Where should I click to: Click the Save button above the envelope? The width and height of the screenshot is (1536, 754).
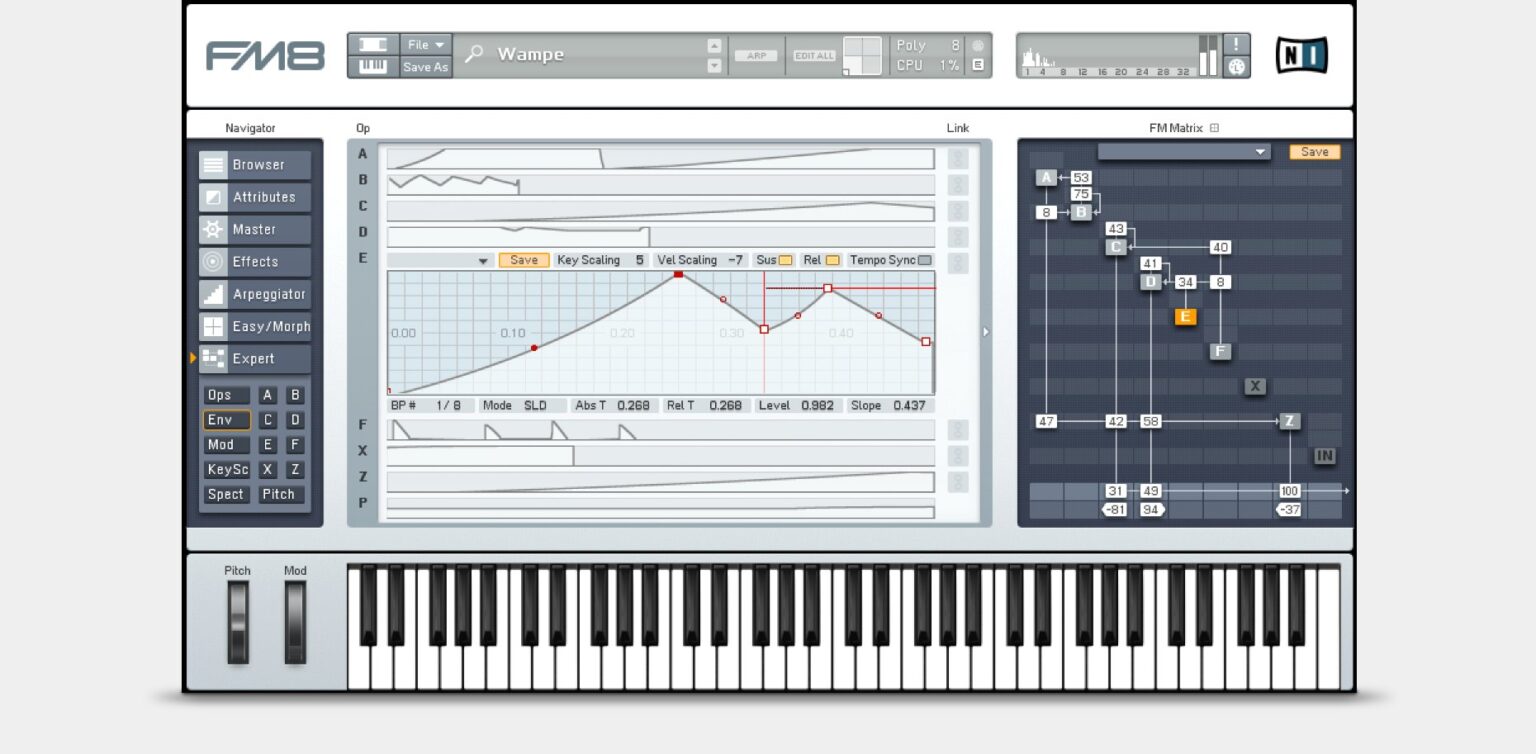(524, 259)
